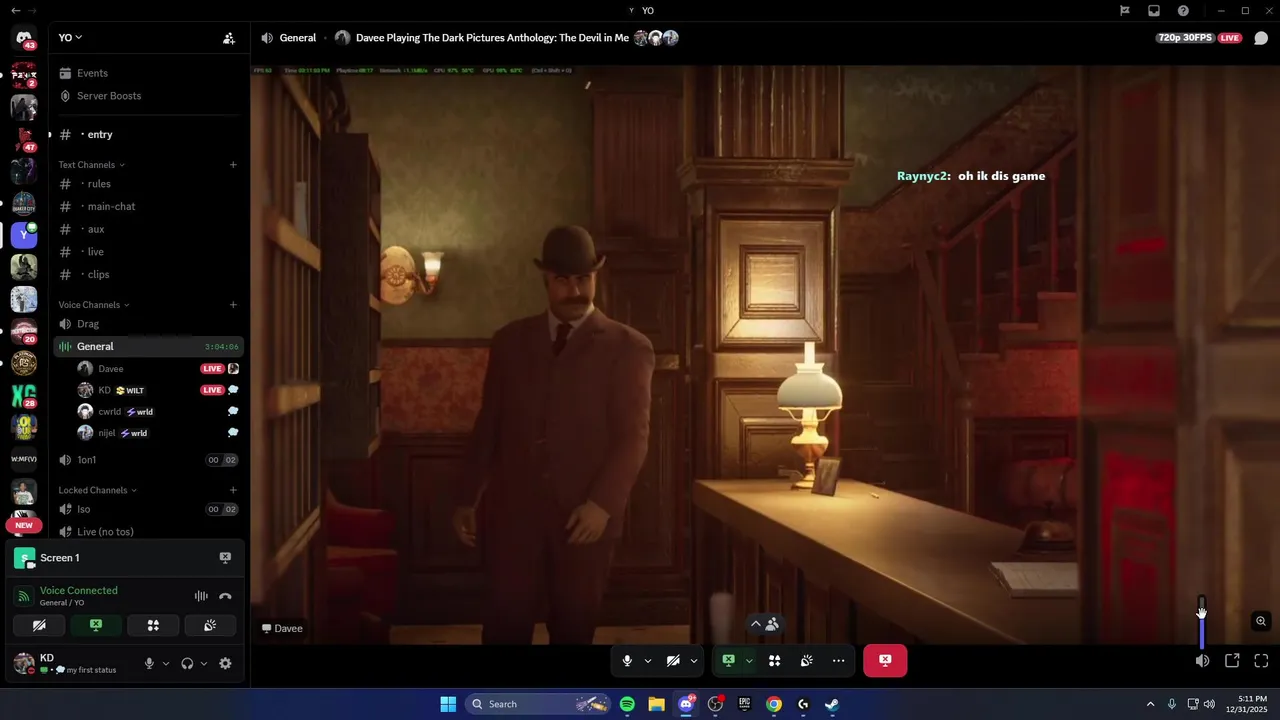Viewport: 1280px width, 720px height.
Task: Create channel plus beside Text Channels
Action: pos(233,164)
